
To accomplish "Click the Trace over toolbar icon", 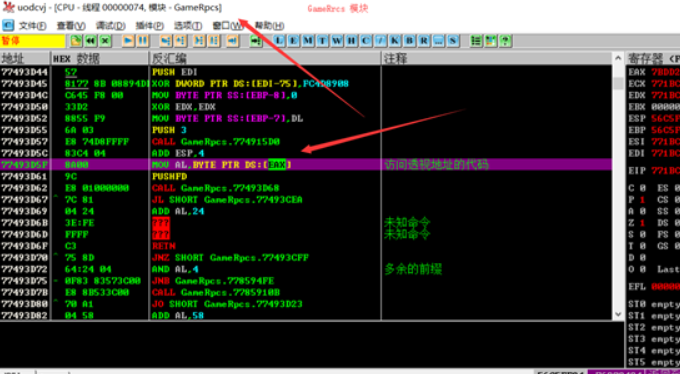I will pyautogui.click(x=213, y=41).
